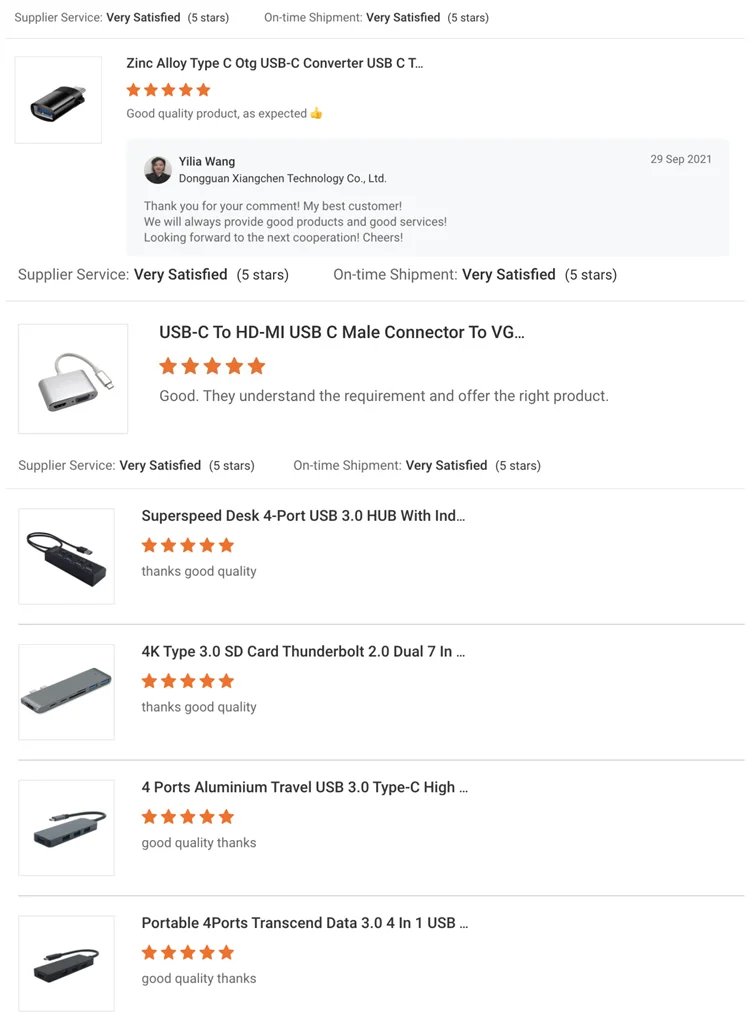The height and width of the screenshot is (1019, 750).
Task: Open the 4K Type 3.0 SD Card Thunderbolt title
Action: point(303,652)
